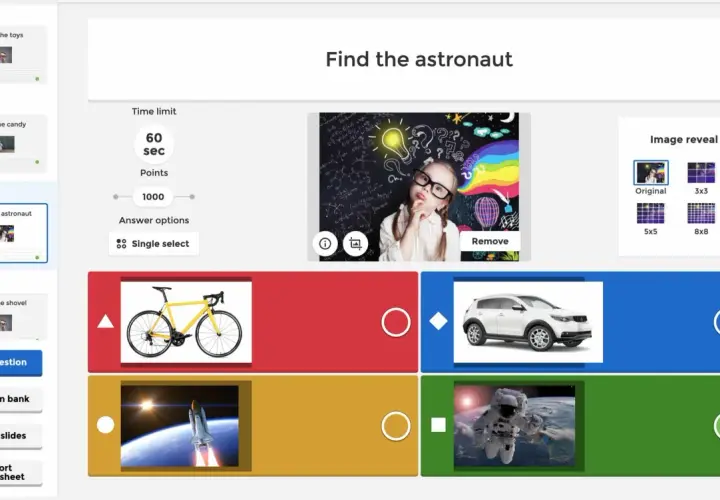This screenshot has height=500, width=720.
Task: Open the toys slide in sidebar
Action: point(23,55)
